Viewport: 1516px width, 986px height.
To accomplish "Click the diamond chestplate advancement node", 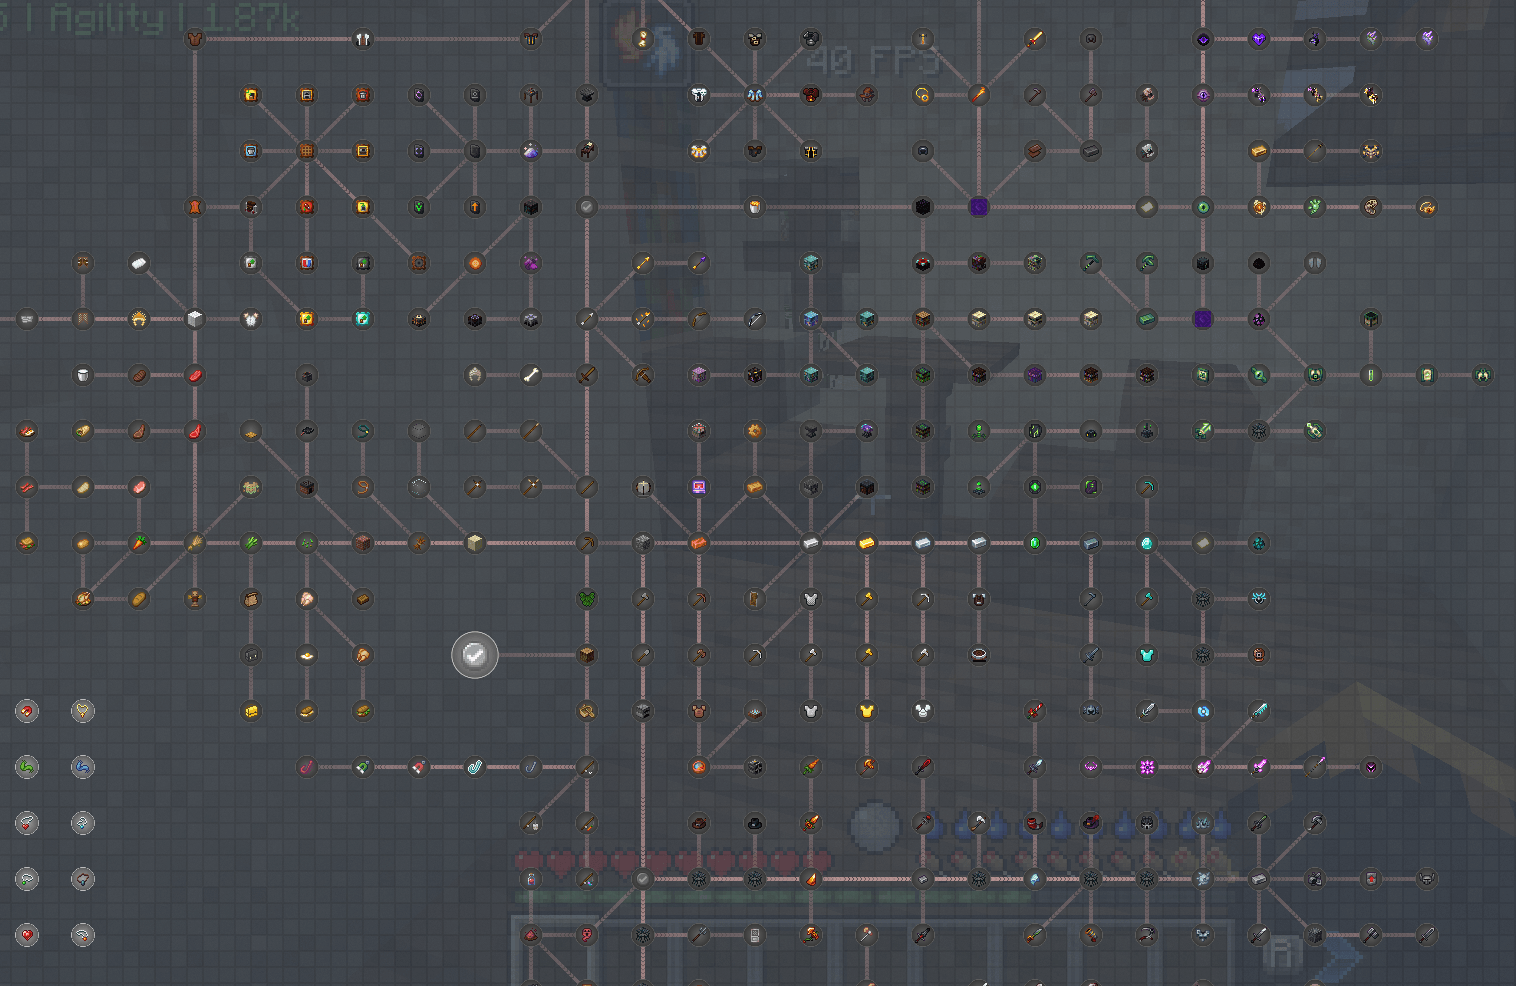I will 1147,655.
